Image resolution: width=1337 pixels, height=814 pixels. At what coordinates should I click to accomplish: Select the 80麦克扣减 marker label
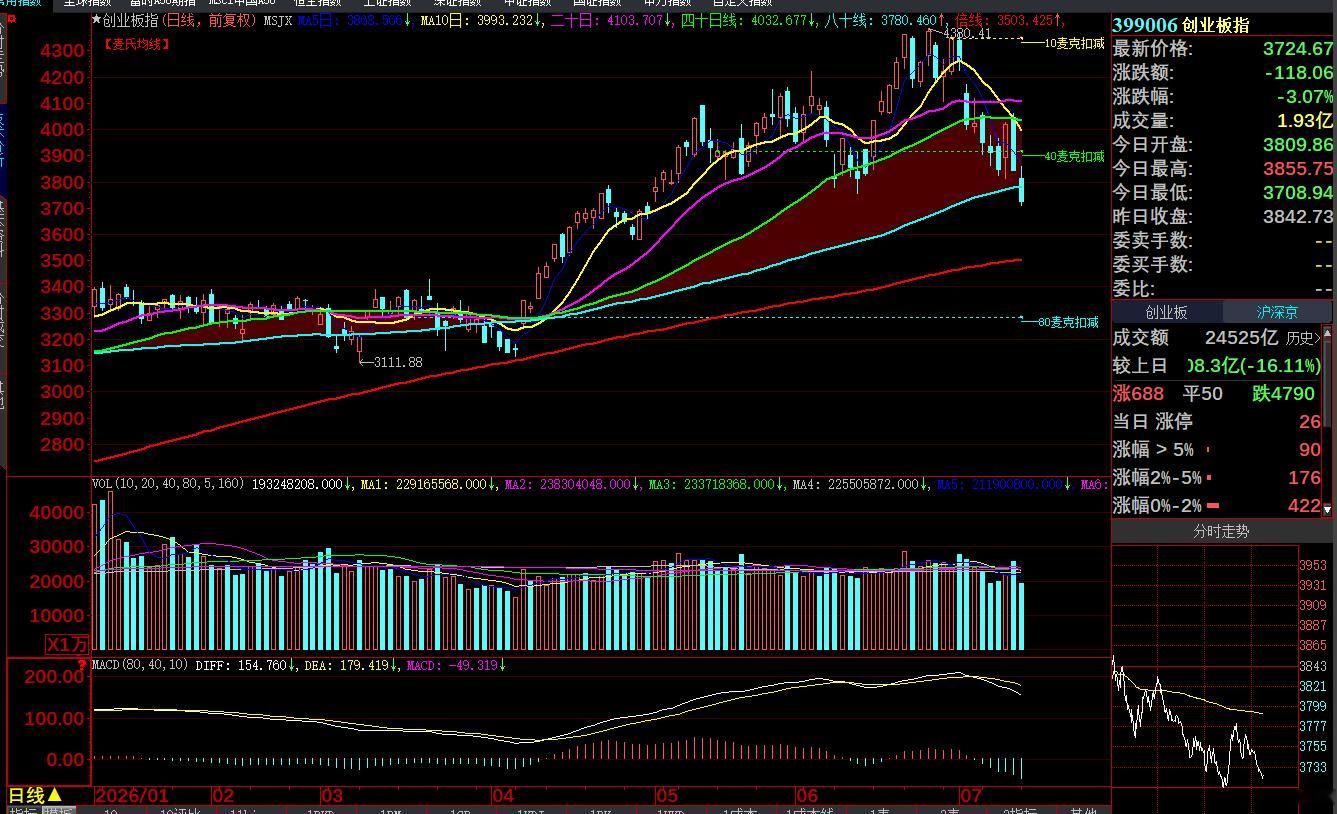1068,323
